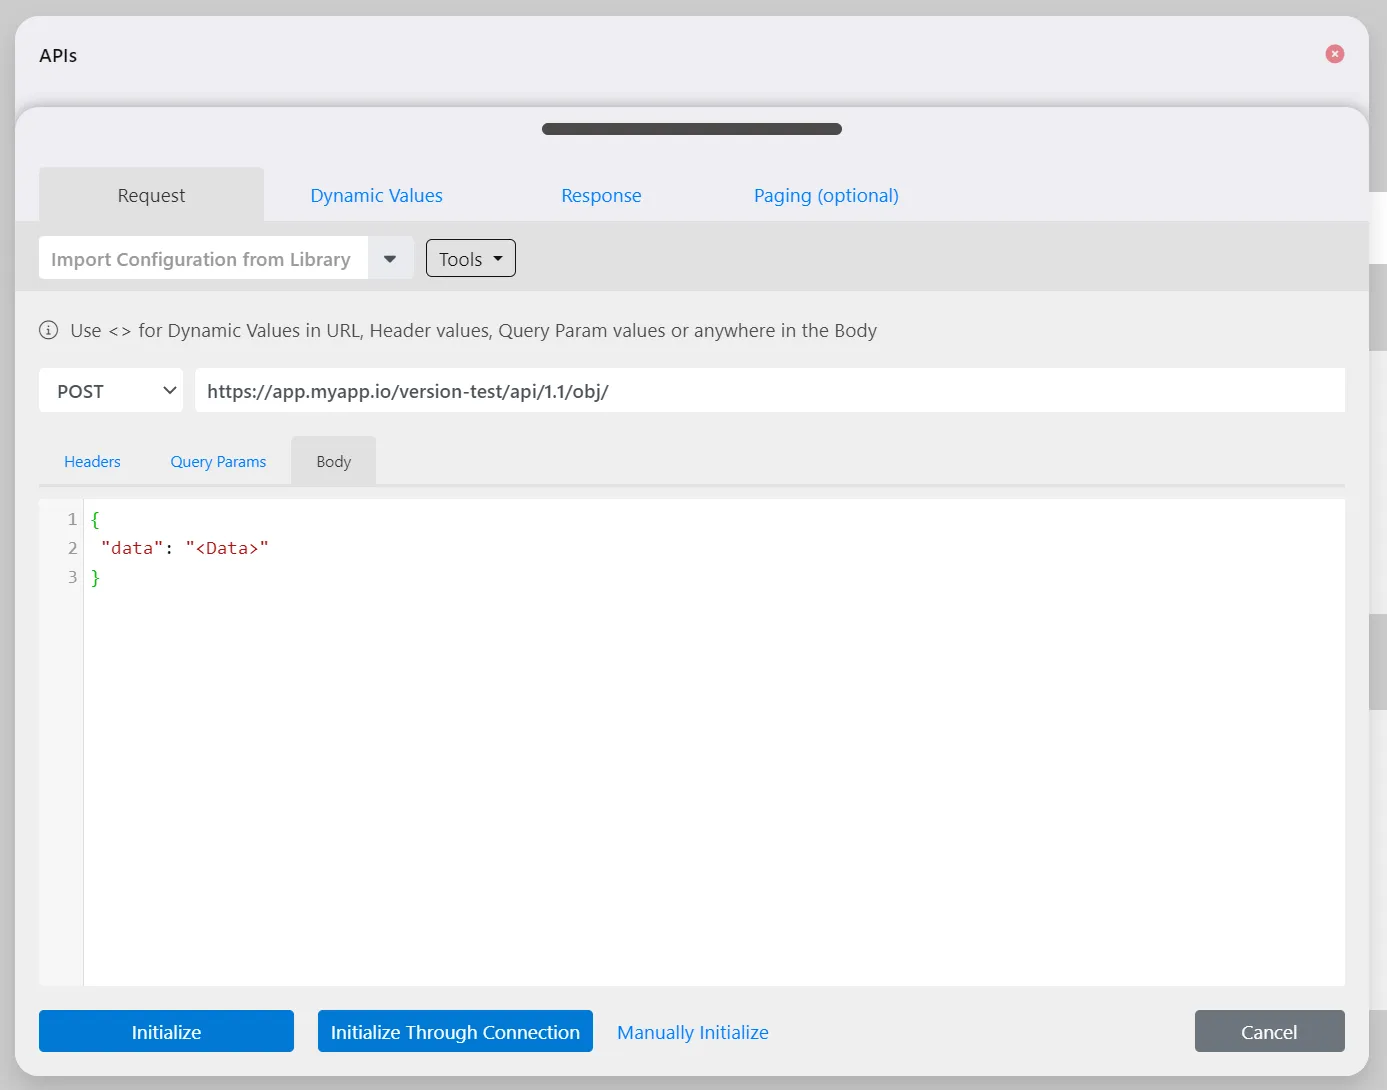Select the Body sub-tab
The width and height of the screenshot is (1387, 1090).
coord(333,461)
